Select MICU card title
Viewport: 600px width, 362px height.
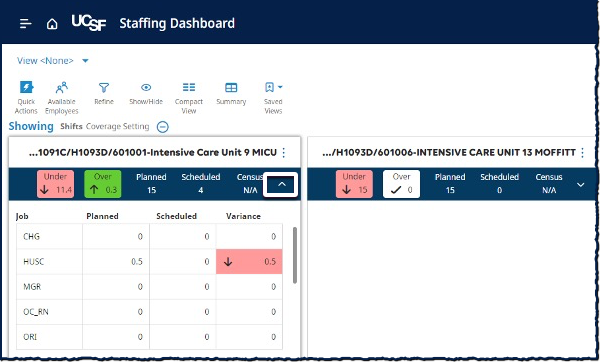click(153, 153)
